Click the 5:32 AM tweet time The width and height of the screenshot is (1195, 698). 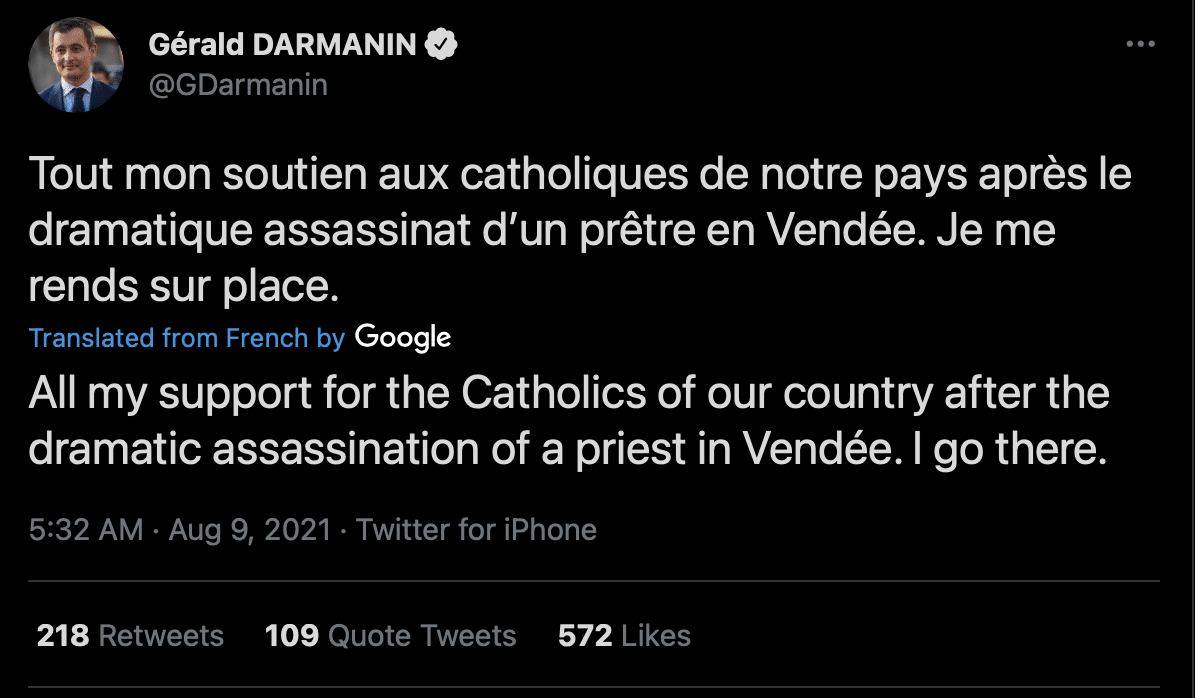86,529
